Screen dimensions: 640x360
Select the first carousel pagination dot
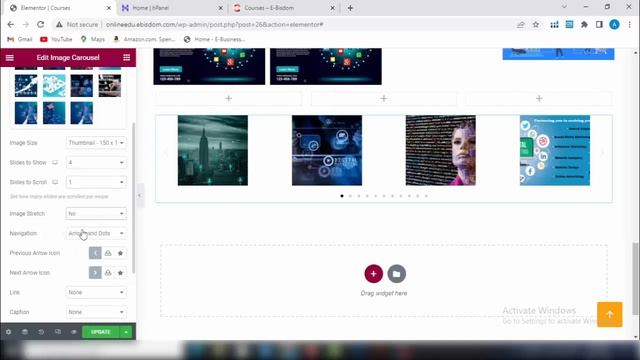tap(342, 196)
